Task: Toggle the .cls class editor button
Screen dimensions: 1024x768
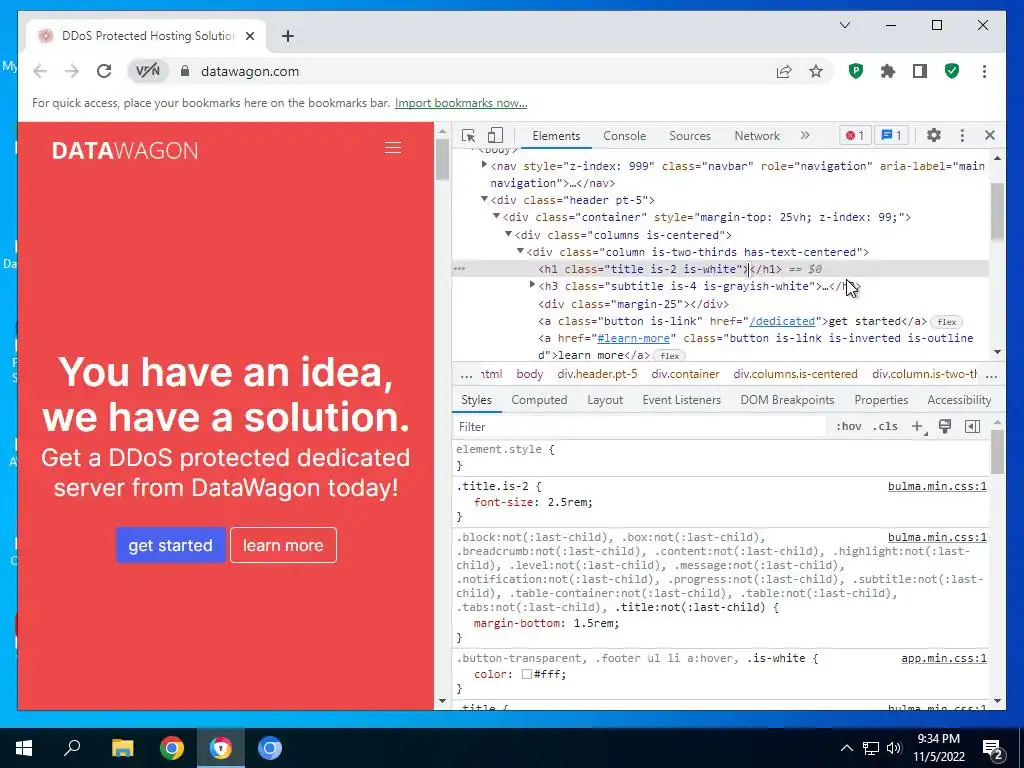Action: [x=885, y=426]
